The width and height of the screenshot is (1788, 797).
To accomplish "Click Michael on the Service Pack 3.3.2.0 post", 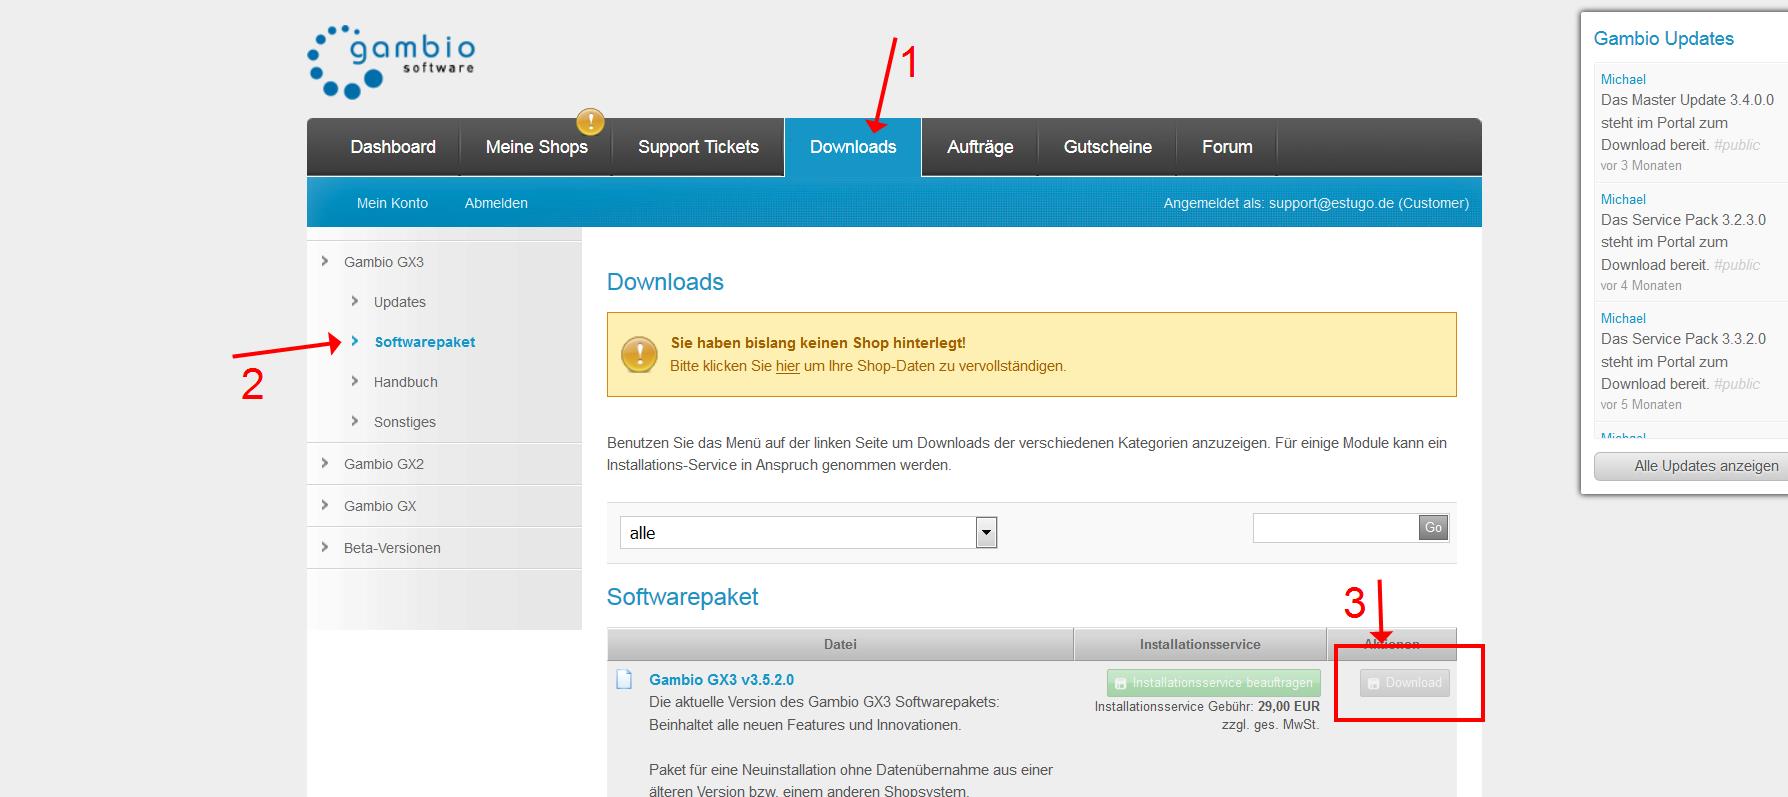I will coord(1623,318).
